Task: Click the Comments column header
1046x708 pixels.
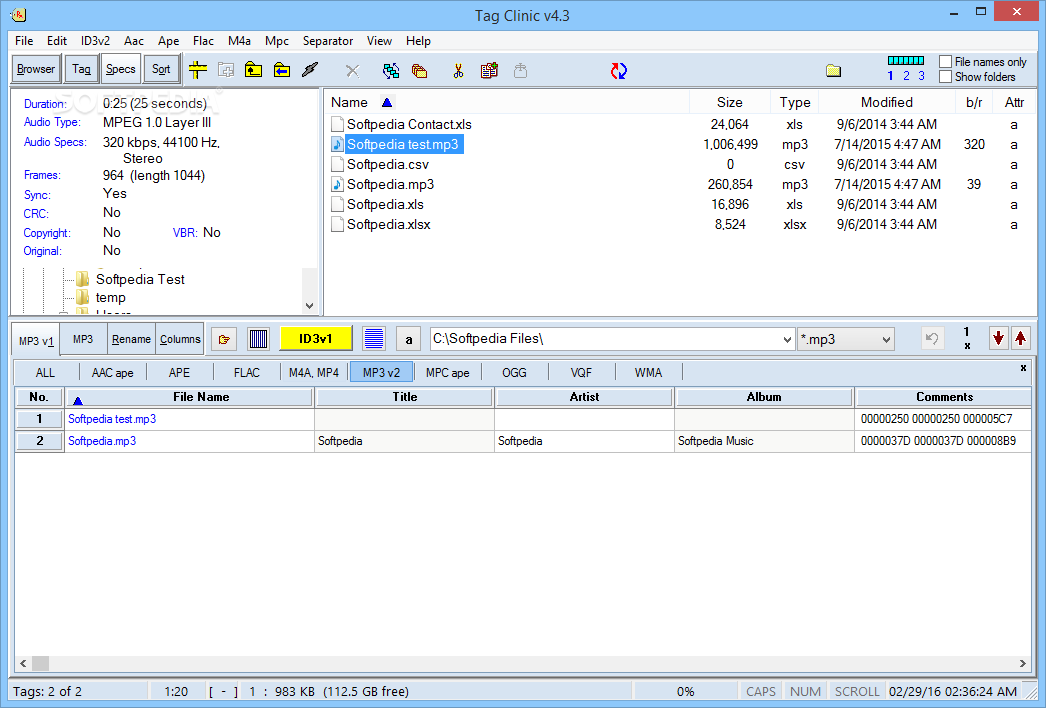Action: pyautogui.click(x=943, y=397)
